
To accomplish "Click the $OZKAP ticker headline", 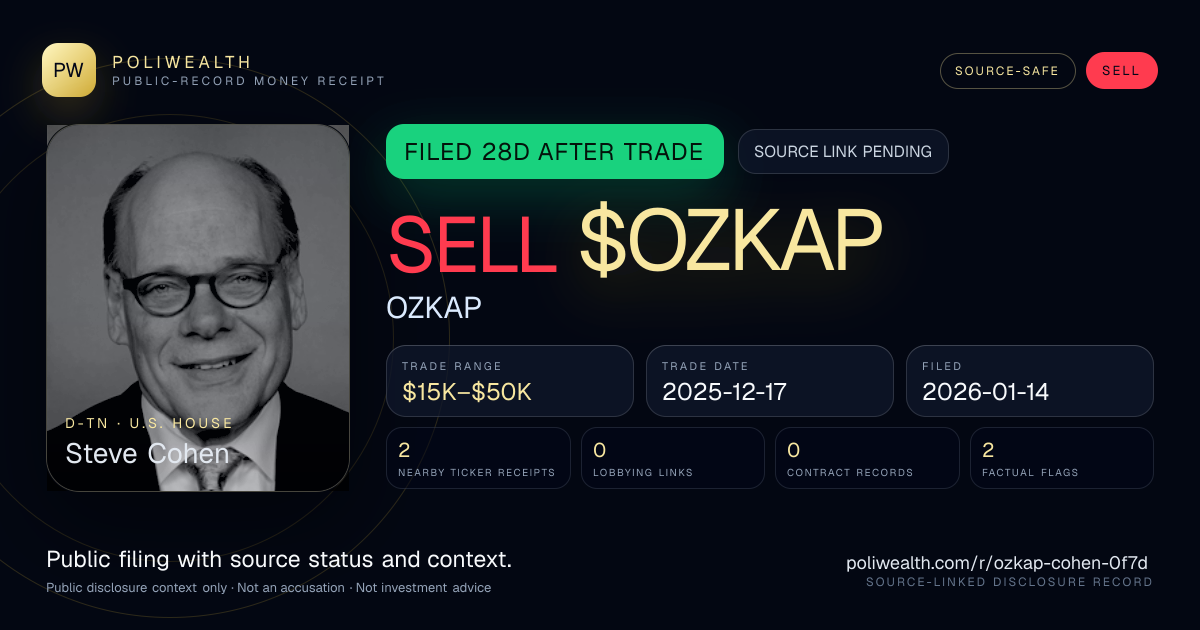I will pos(730,242).
